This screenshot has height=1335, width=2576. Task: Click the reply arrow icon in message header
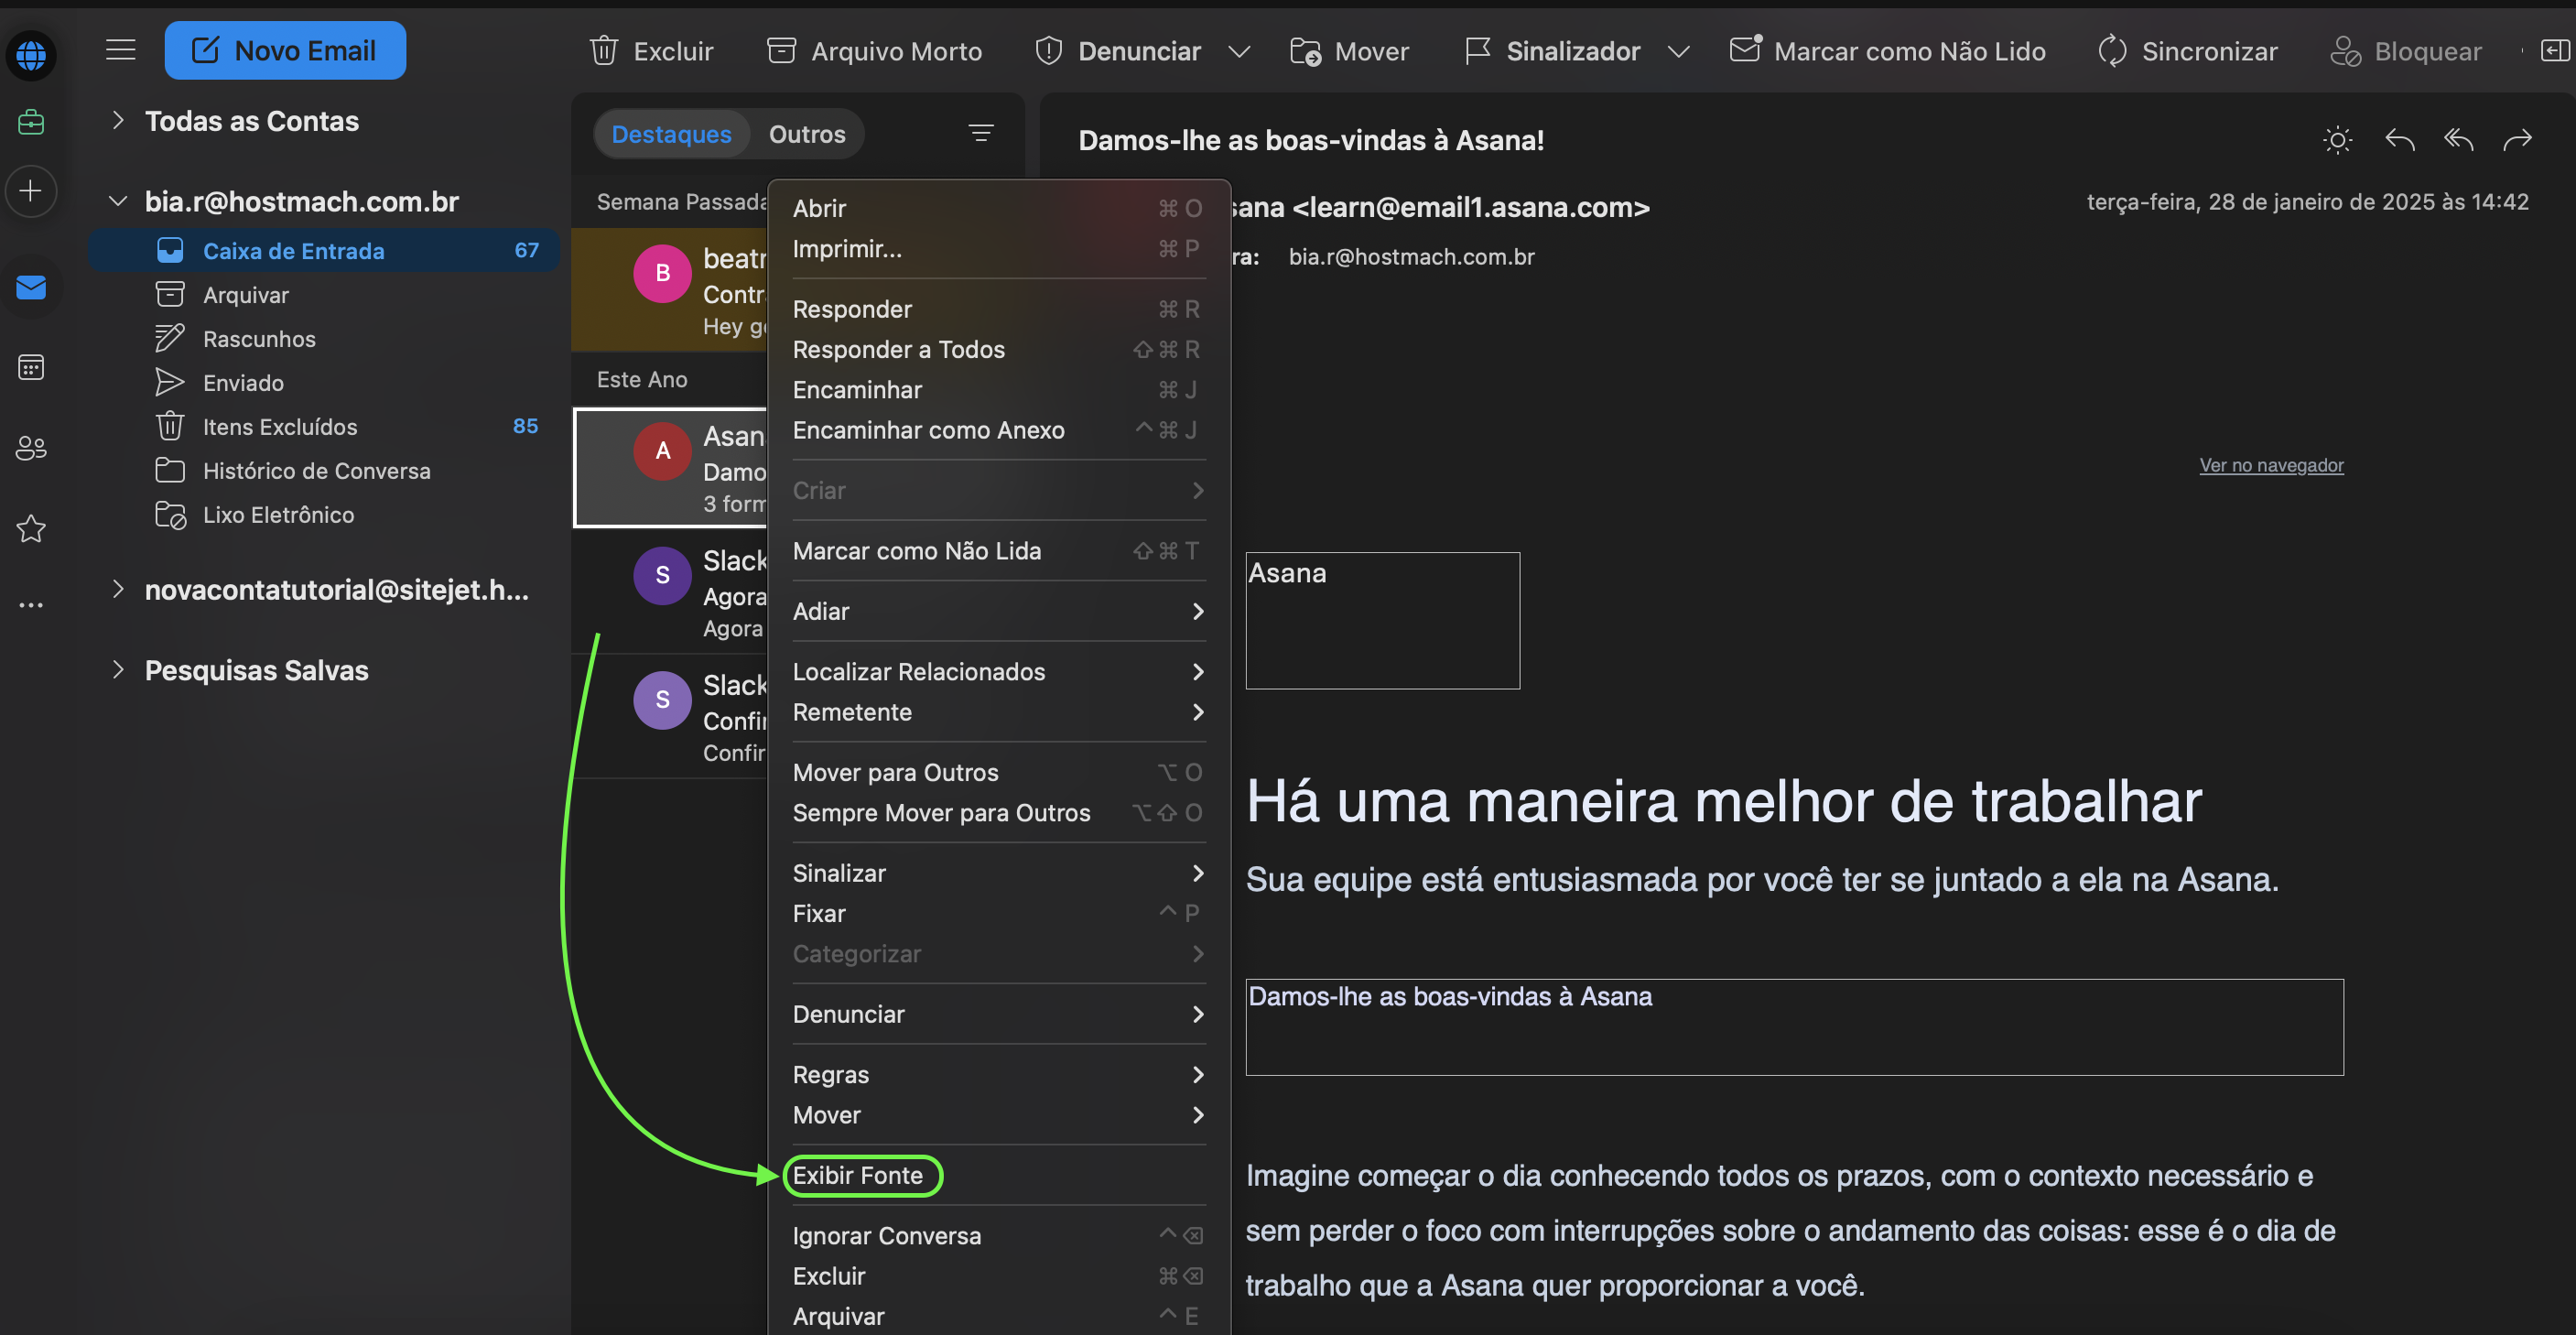pyautogui.click(x=2399, y=140)
